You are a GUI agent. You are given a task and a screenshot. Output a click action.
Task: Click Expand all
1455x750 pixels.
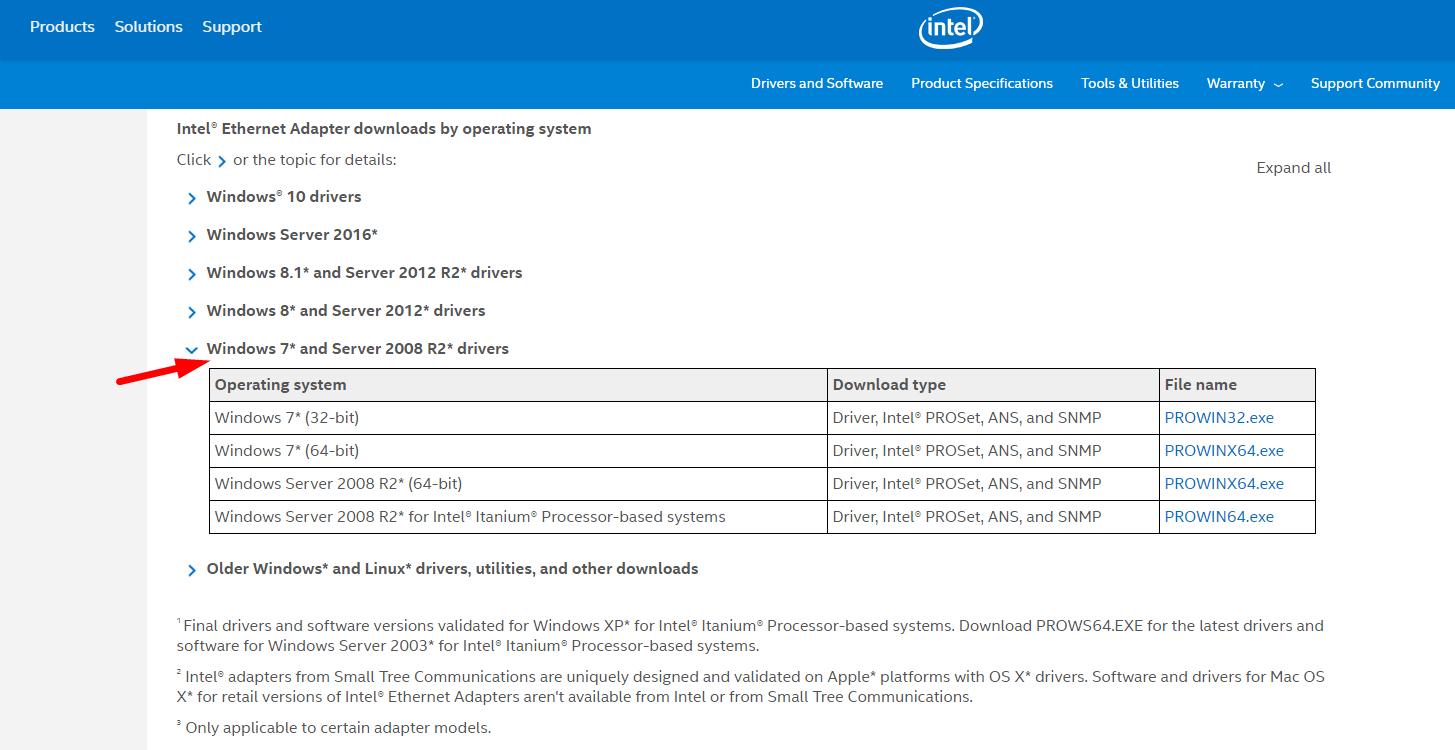coord(1293,168)
